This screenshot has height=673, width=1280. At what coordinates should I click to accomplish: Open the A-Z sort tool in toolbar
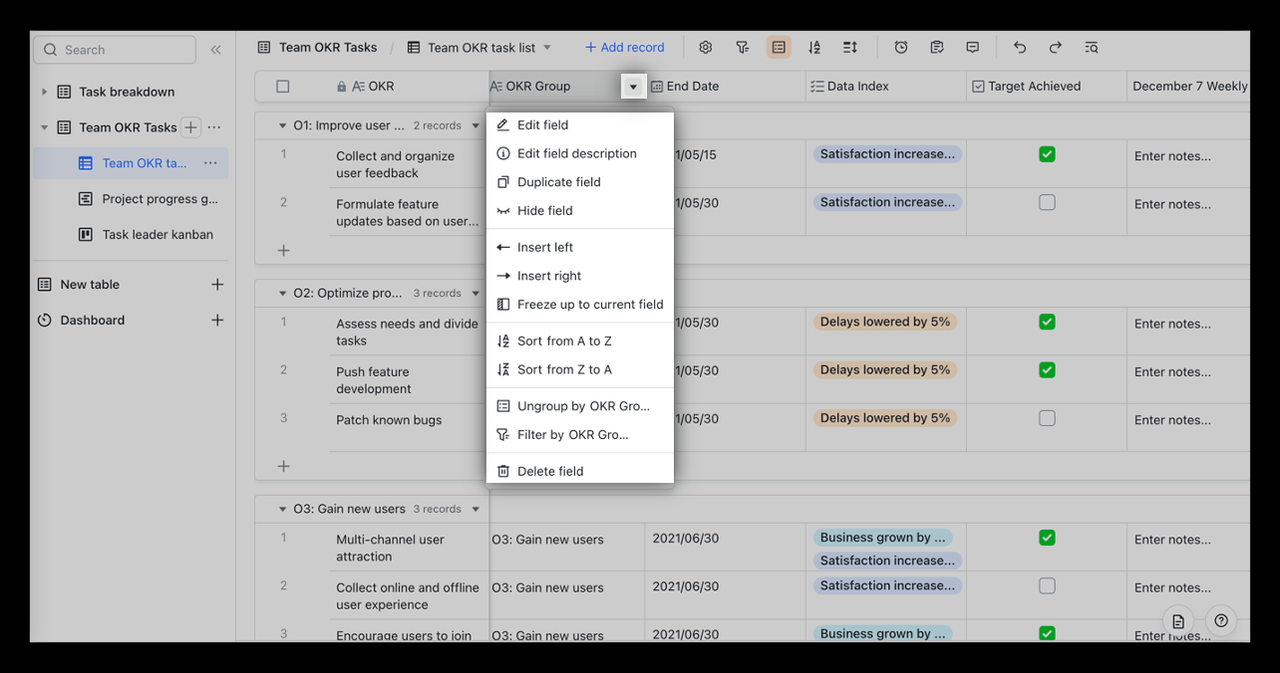(814, 47)
